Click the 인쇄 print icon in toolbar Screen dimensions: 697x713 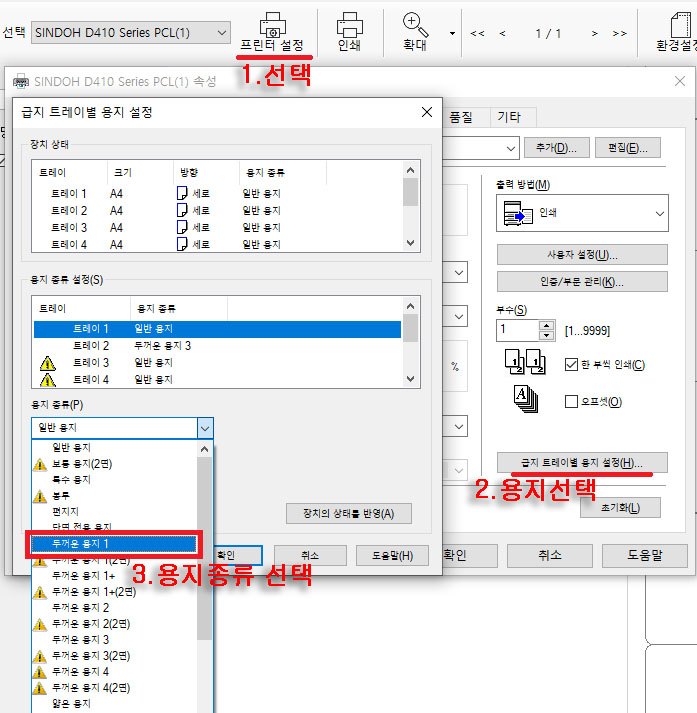point(349,25)
